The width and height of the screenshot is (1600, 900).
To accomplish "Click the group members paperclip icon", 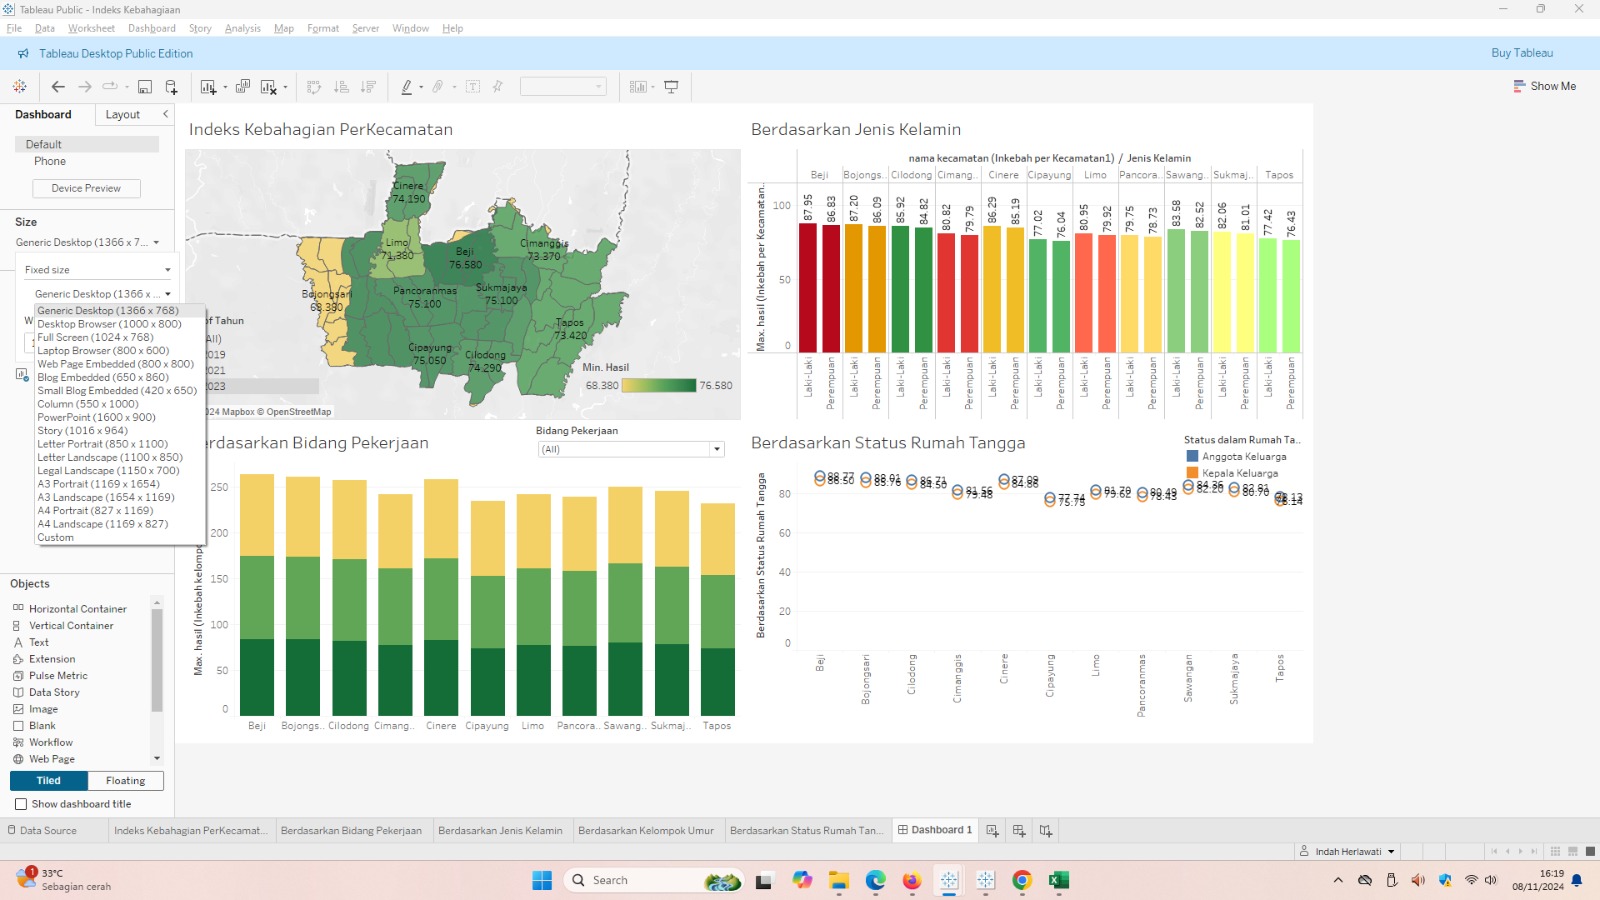I will pyautogui.click(x=438, y=87).
